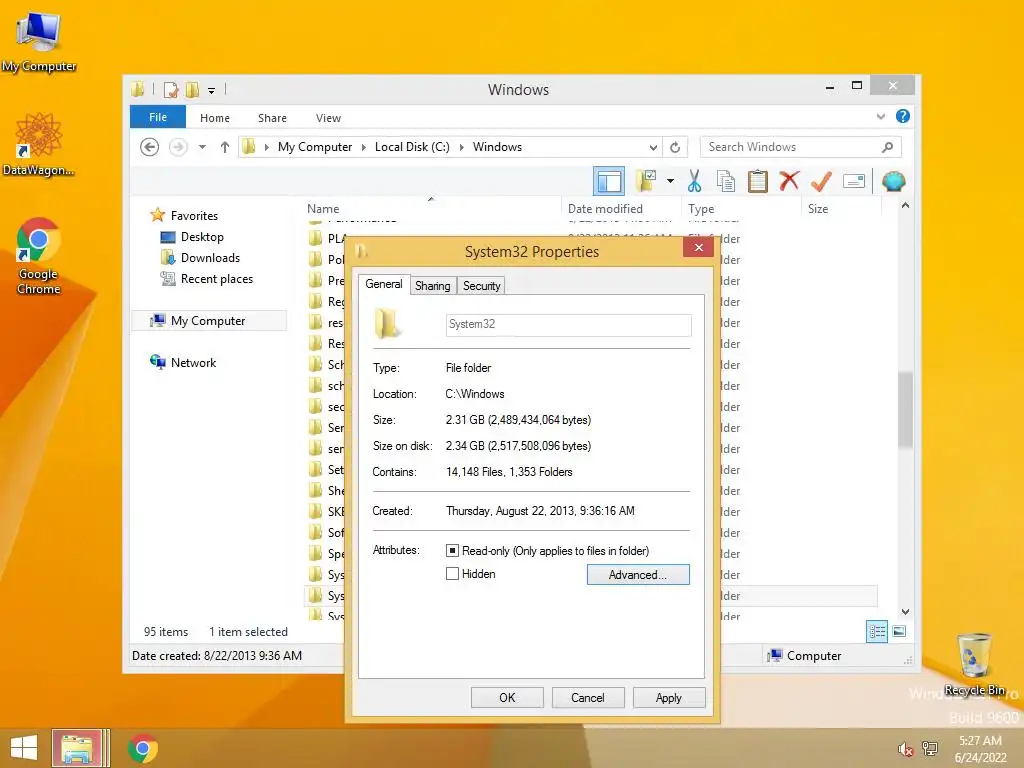
Task: Click the Advanced... button
Action: [637, 575]
